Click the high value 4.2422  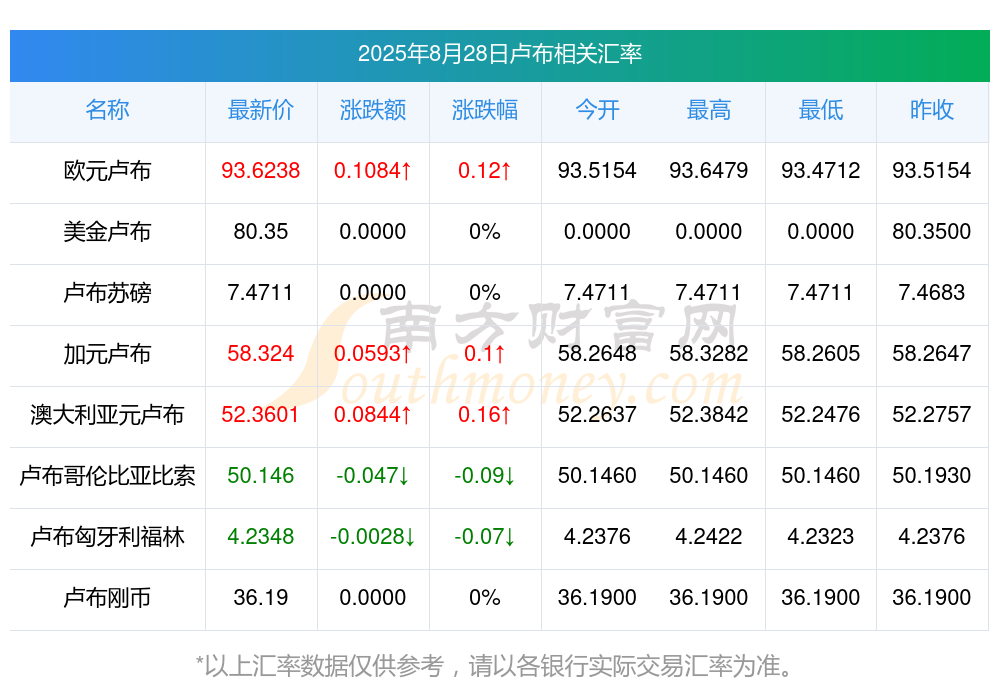click(709, 537)
